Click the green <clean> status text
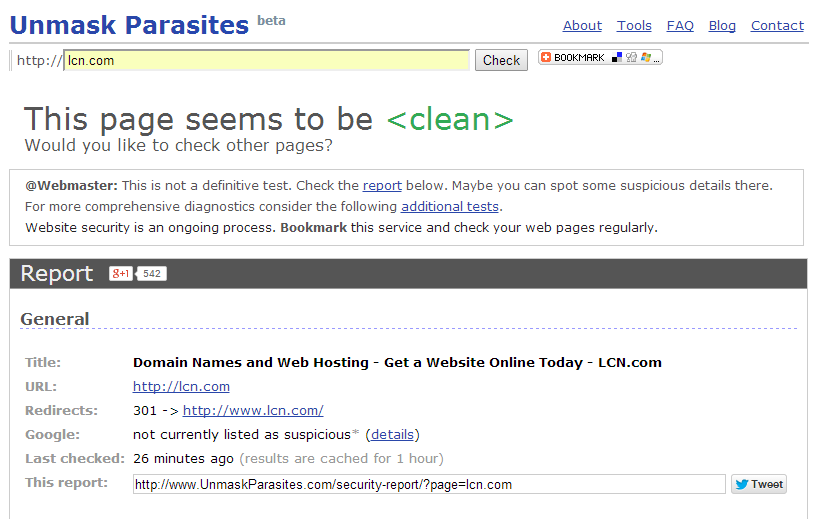814x519 pixels. 450,119
